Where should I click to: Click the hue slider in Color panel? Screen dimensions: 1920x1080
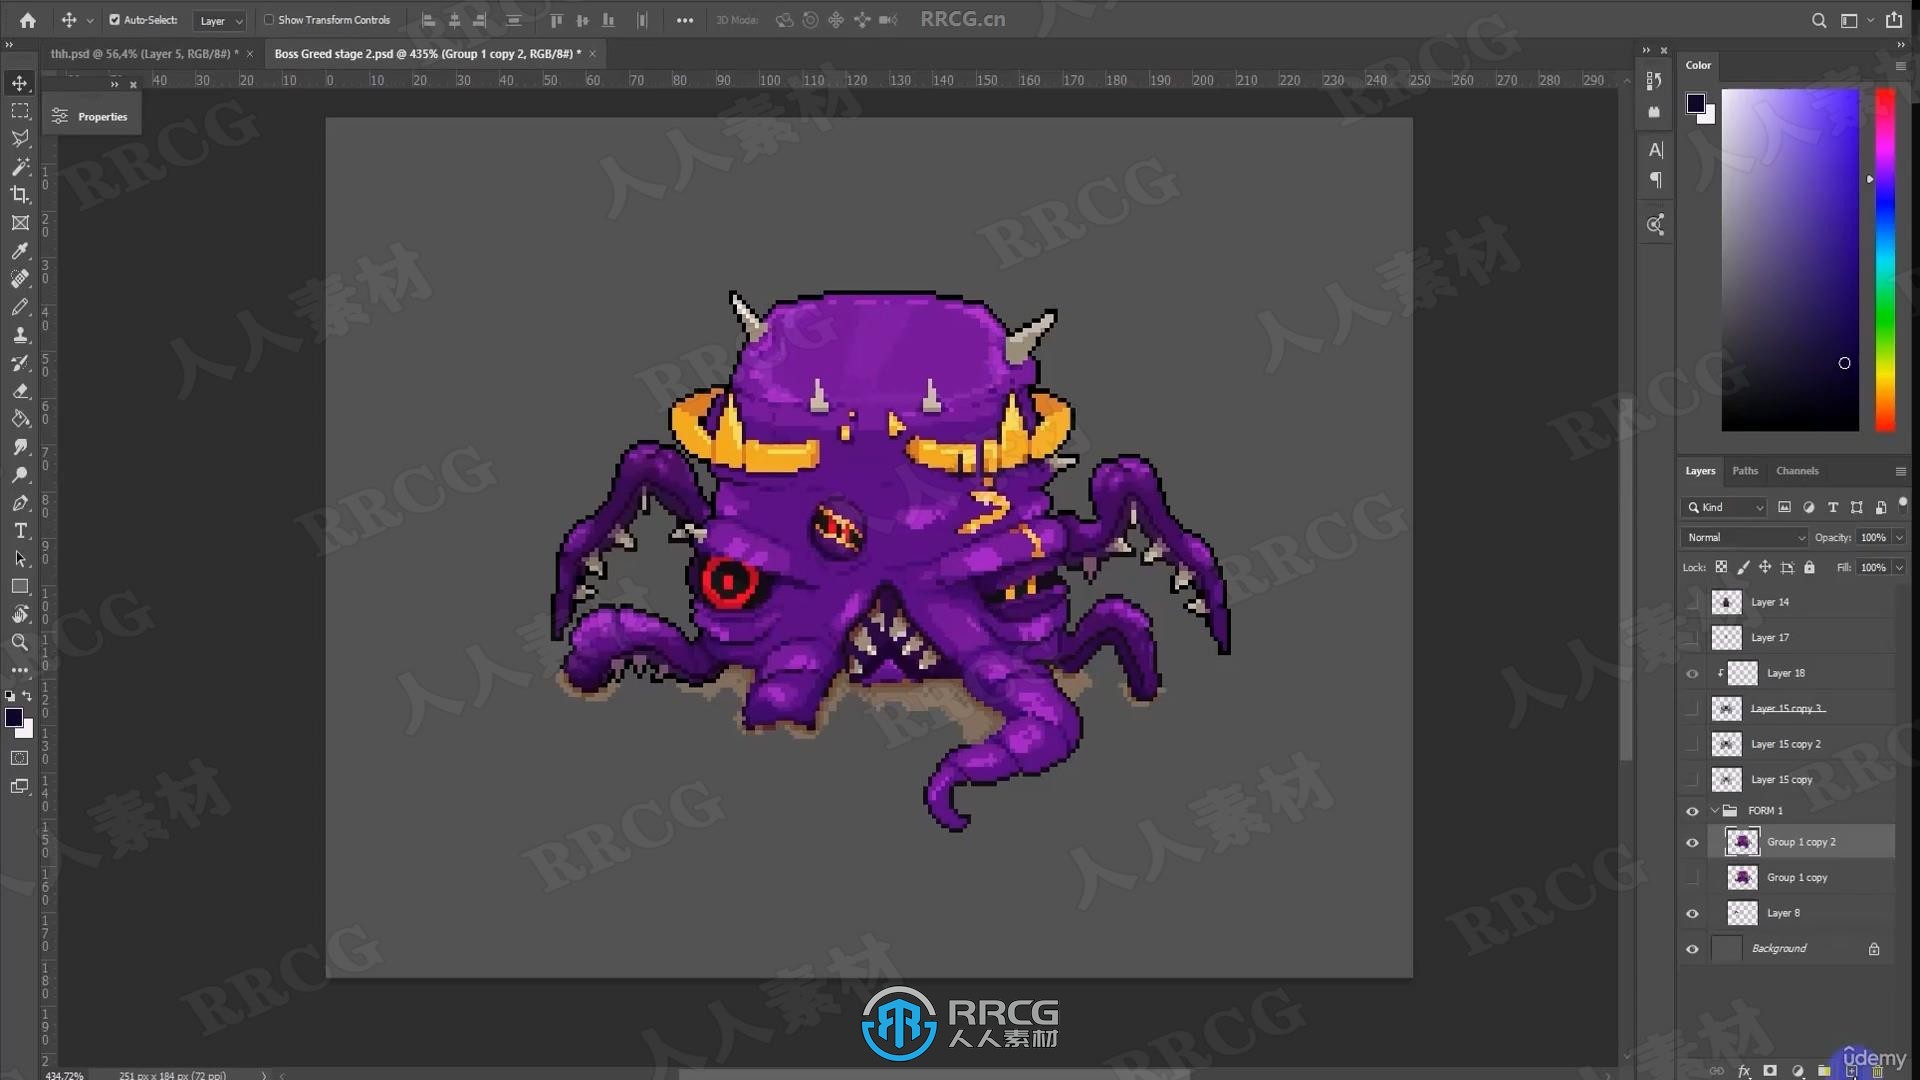coord(1885,260)
